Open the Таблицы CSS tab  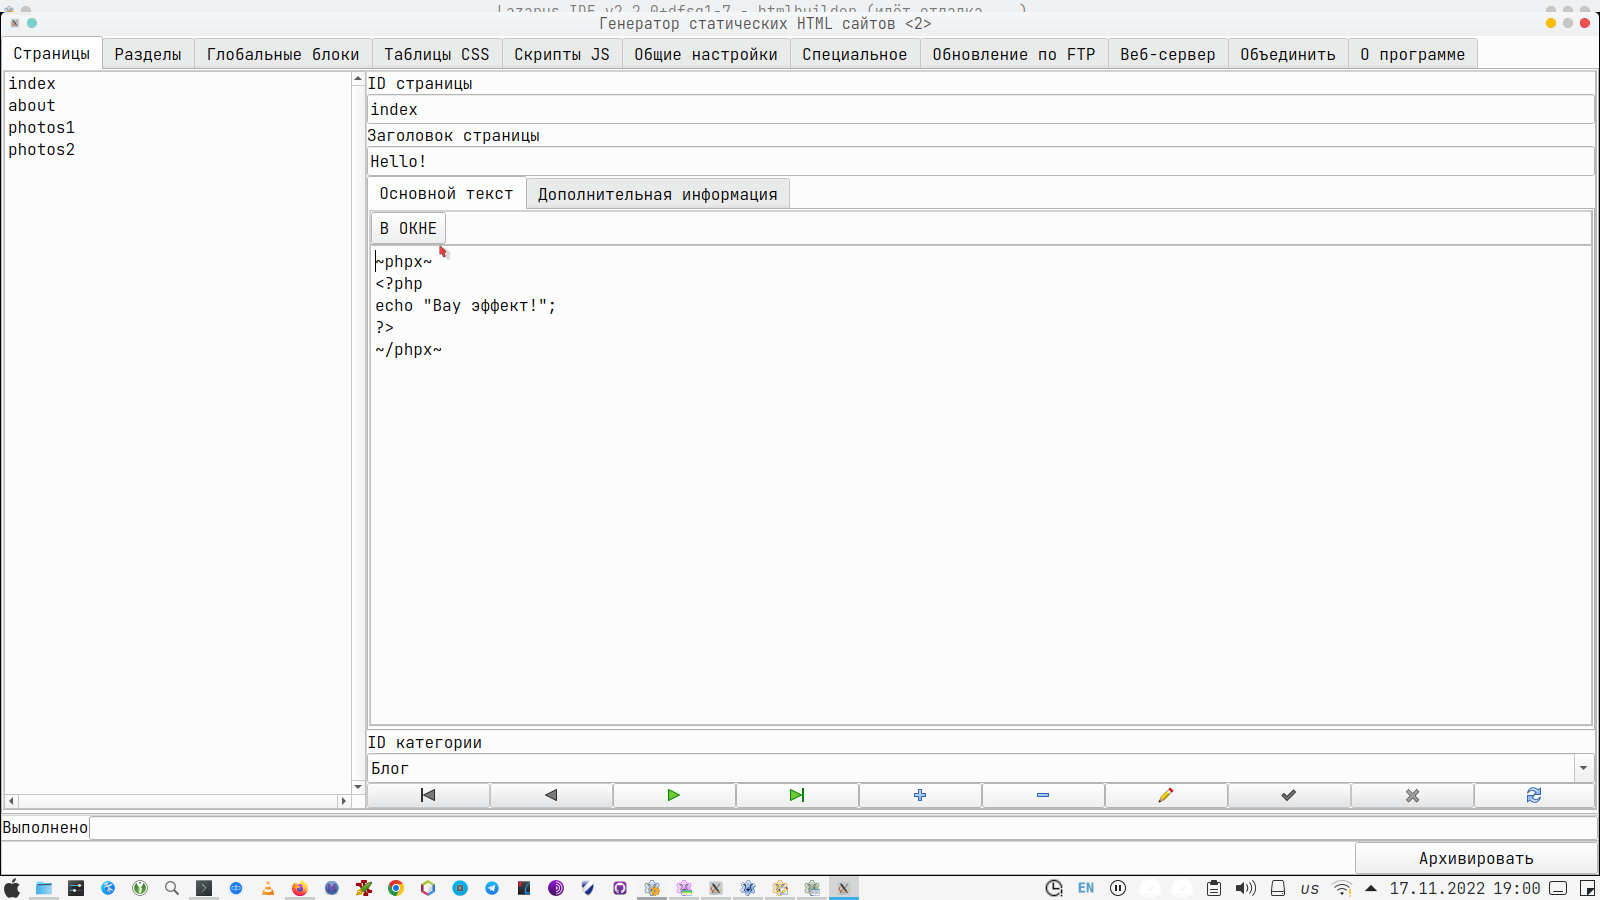[x=437, y=54]
